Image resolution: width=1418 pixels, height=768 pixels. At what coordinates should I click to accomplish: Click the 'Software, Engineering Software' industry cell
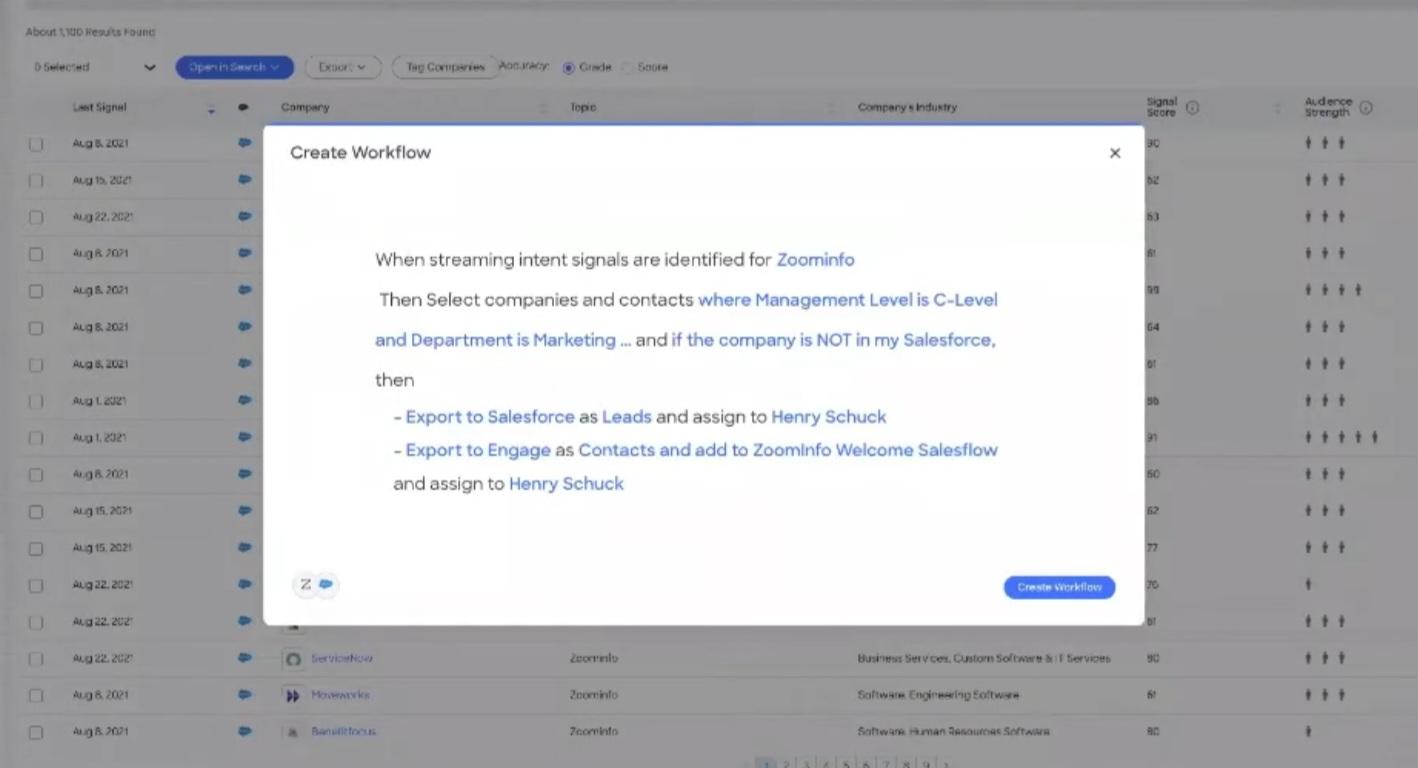tap(939, 695)
